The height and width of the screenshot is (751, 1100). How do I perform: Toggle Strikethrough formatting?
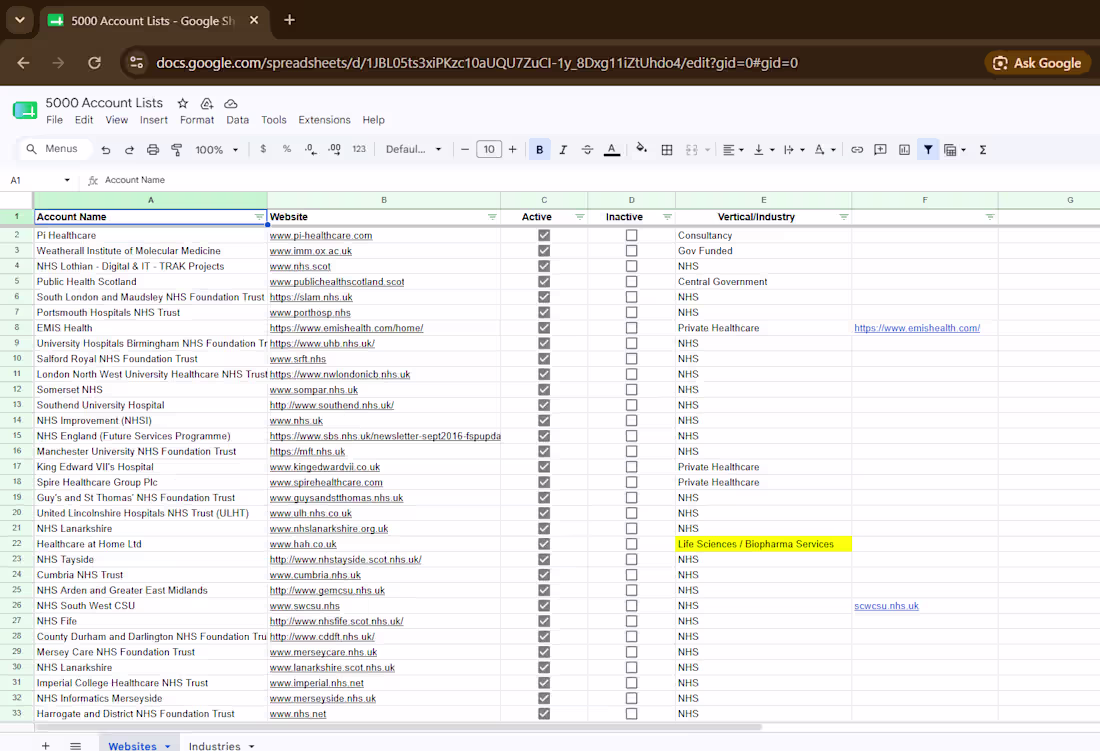(587, 149)
